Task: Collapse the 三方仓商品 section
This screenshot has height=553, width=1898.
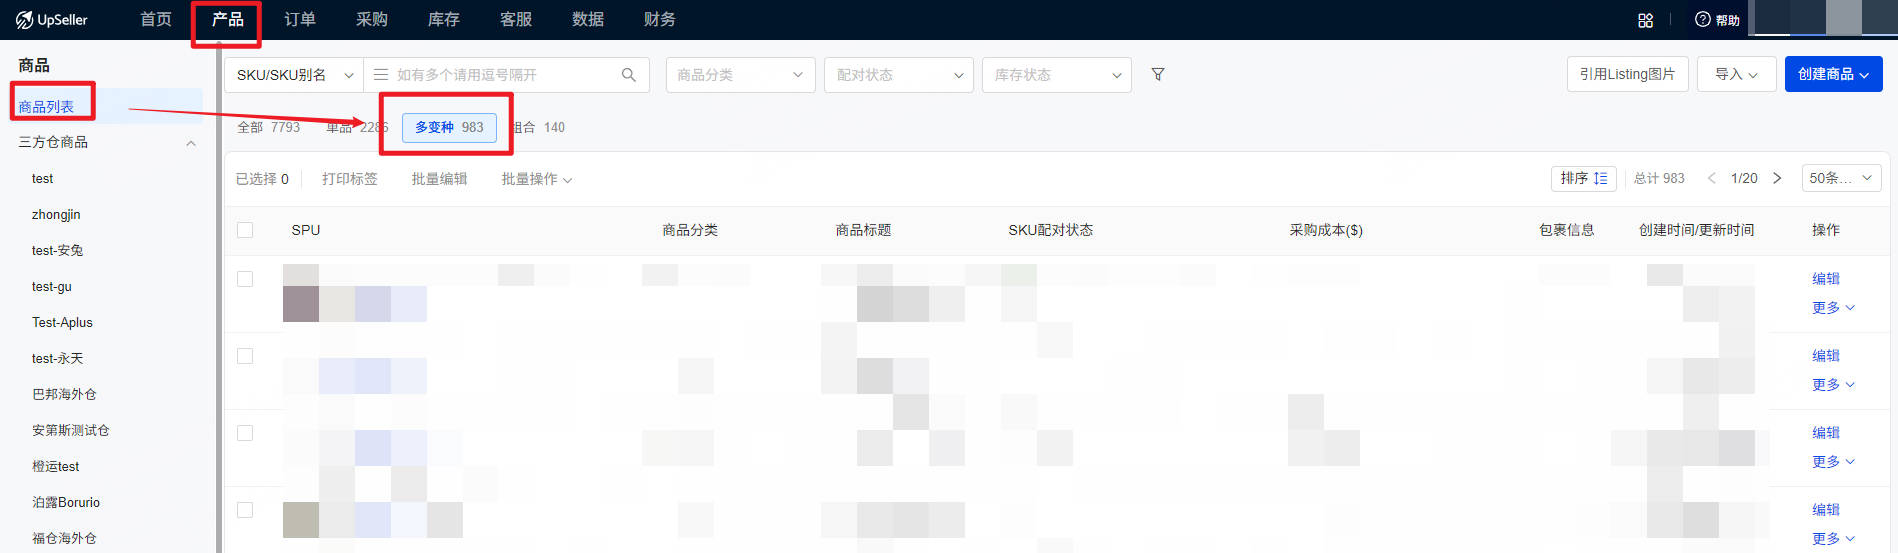Action: (191, 143)
